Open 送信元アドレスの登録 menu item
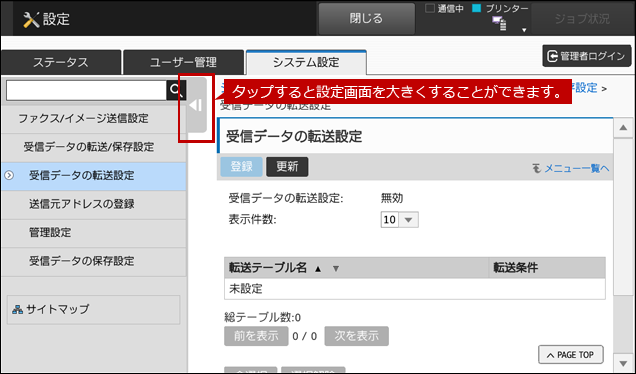Image resolution: width=636 pixels, height=374 pixels. [94, 204]
